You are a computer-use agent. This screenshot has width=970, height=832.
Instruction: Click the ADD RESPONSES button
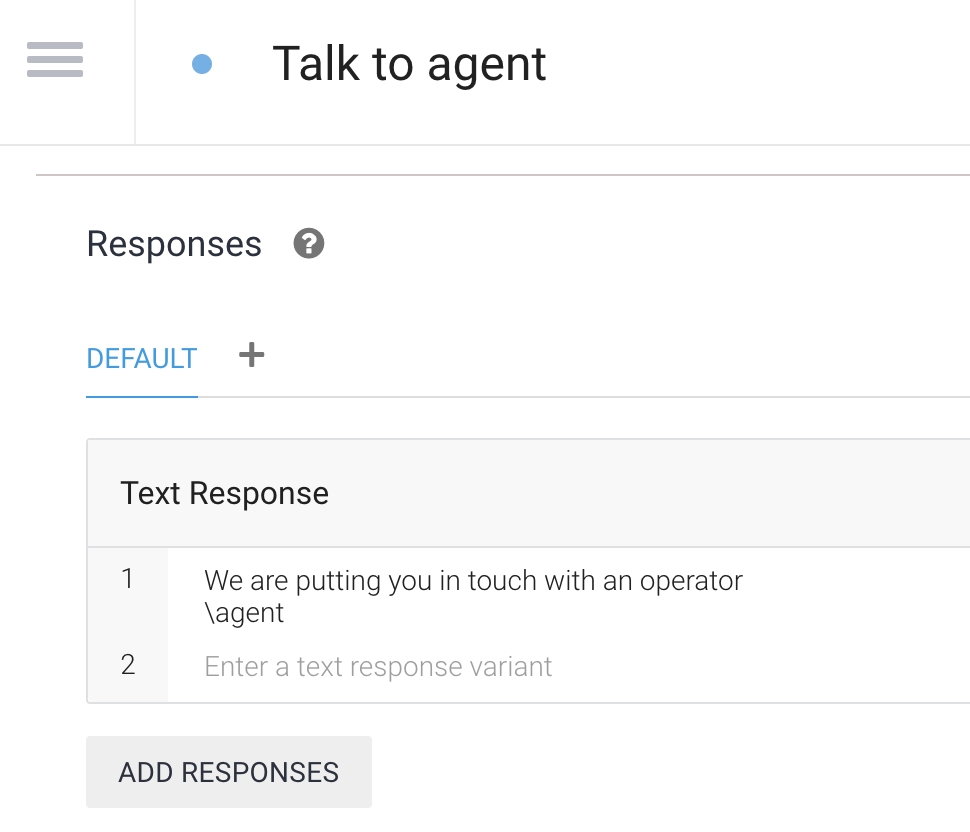coord(229,772)
